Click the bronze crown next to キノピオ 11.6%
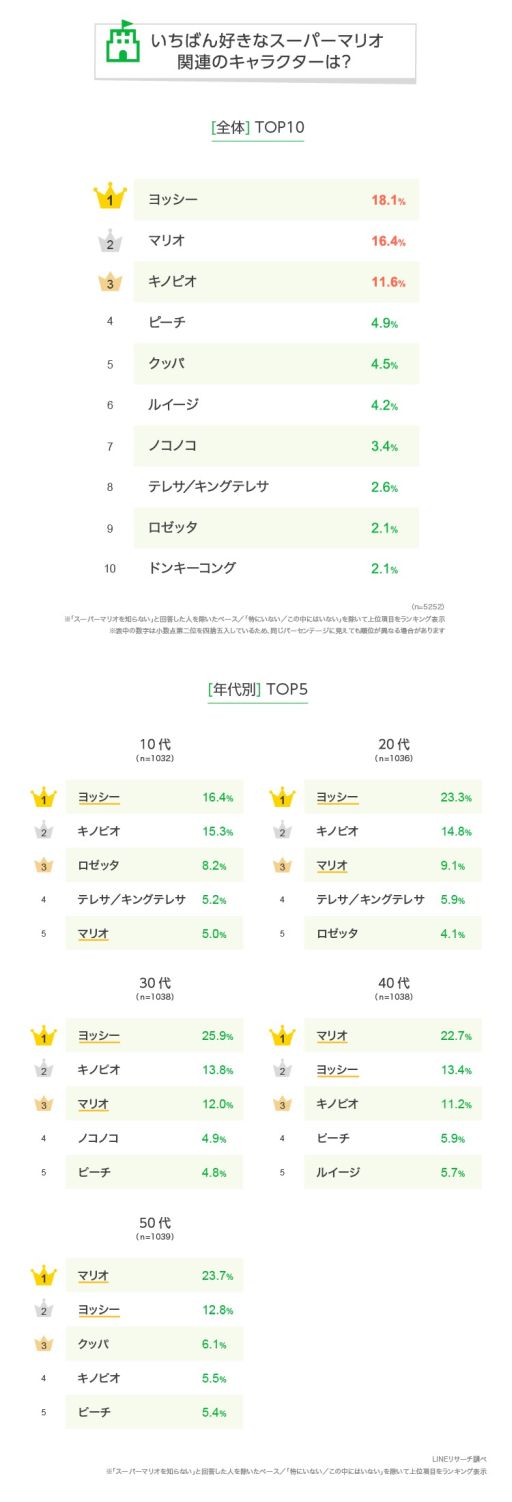Image resolution: width=512 pixels, height=1502 pixels. coord(110,283)
